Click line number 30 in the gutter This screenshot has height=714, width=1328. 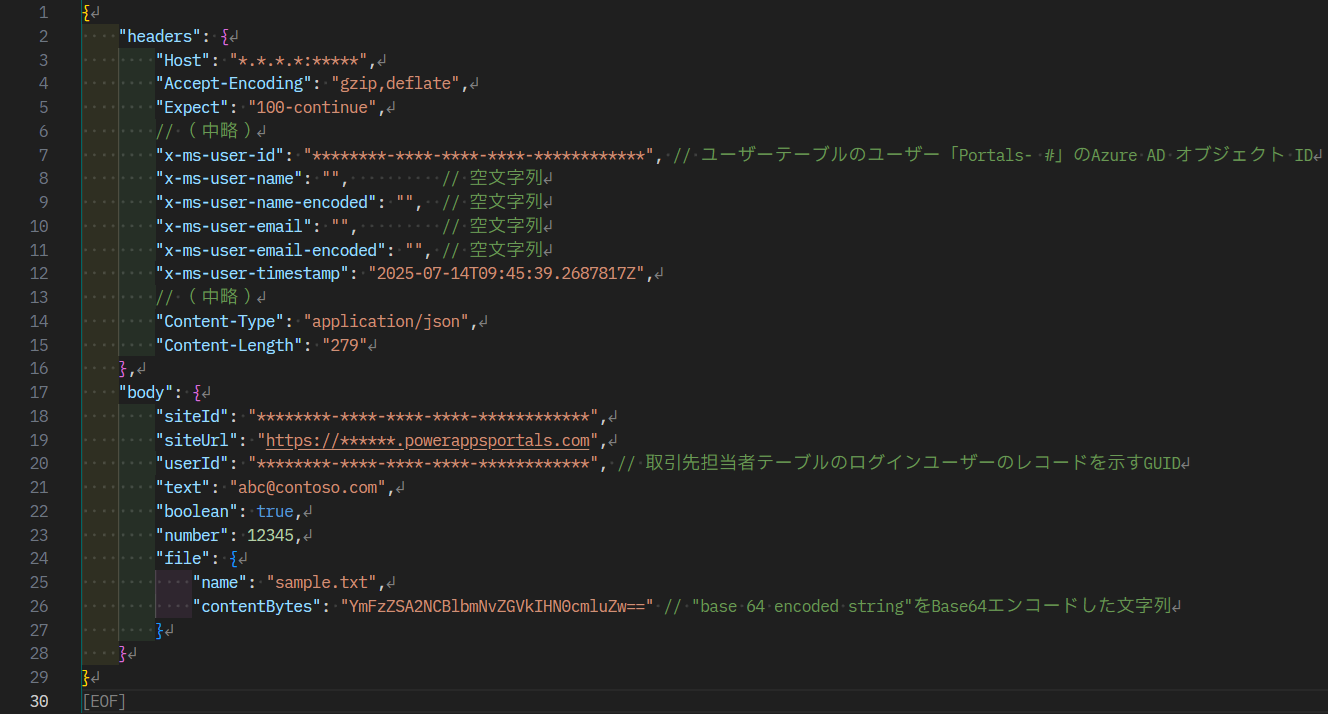39,701
